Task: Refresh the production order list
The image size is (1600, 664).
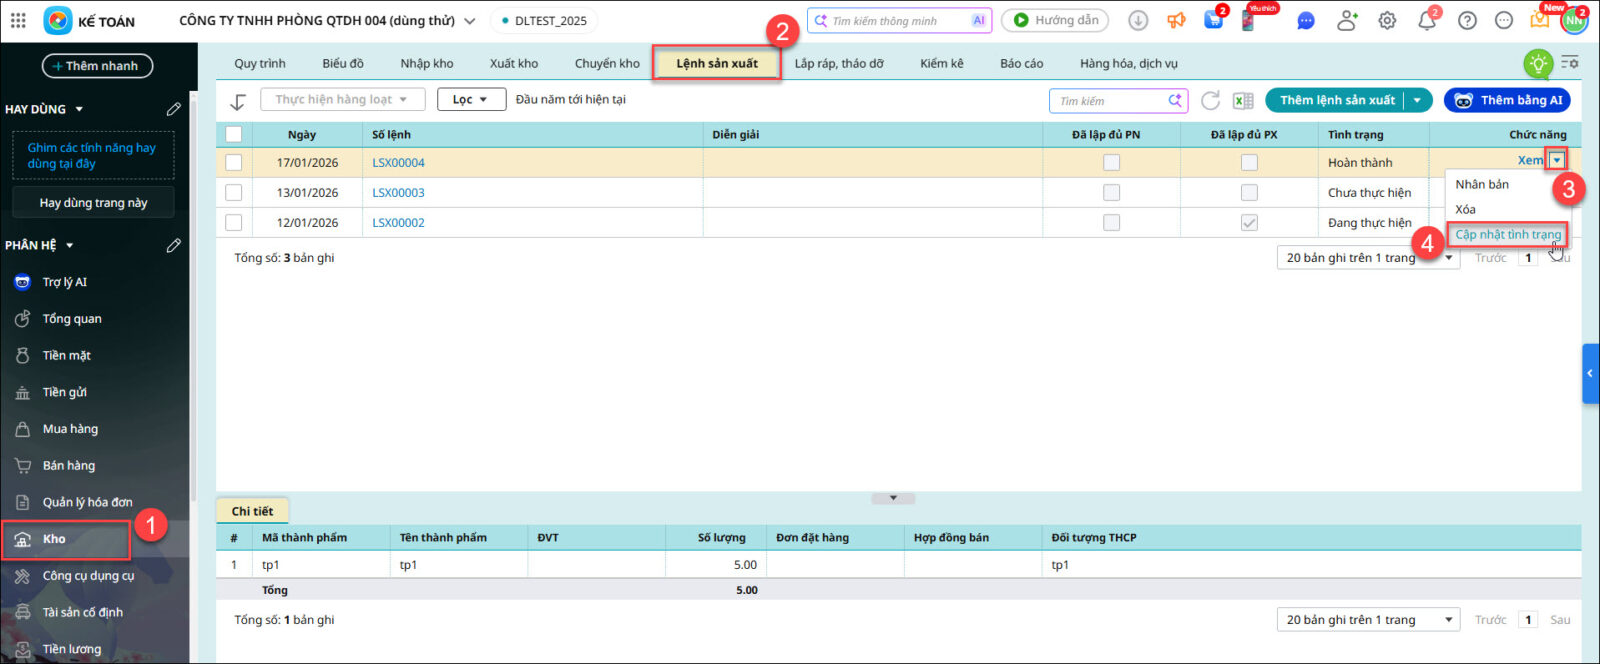Action: pos(1210,100)
